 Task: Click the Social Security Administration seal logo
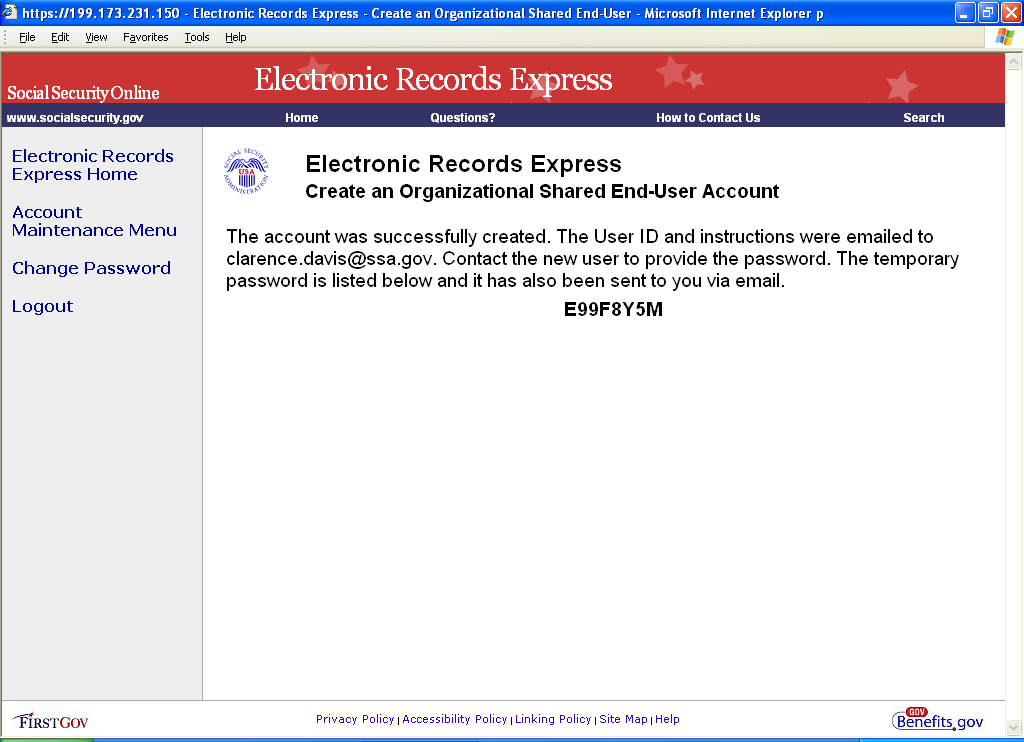coord(246,171)
